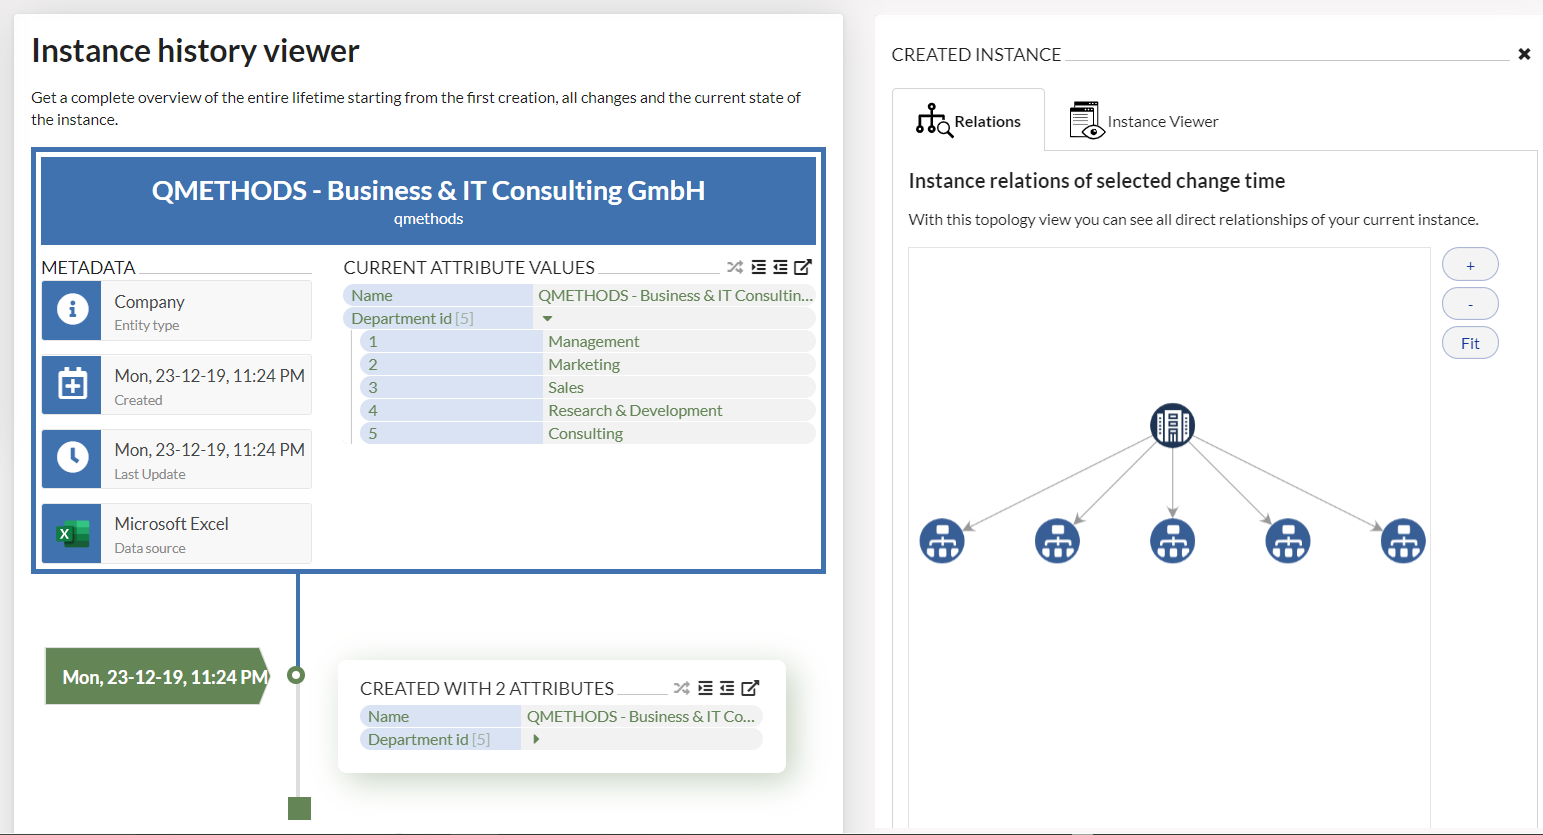Click Department id label in Current Attribute Values
Screen dimensions: 1543x835
point(412,319)
